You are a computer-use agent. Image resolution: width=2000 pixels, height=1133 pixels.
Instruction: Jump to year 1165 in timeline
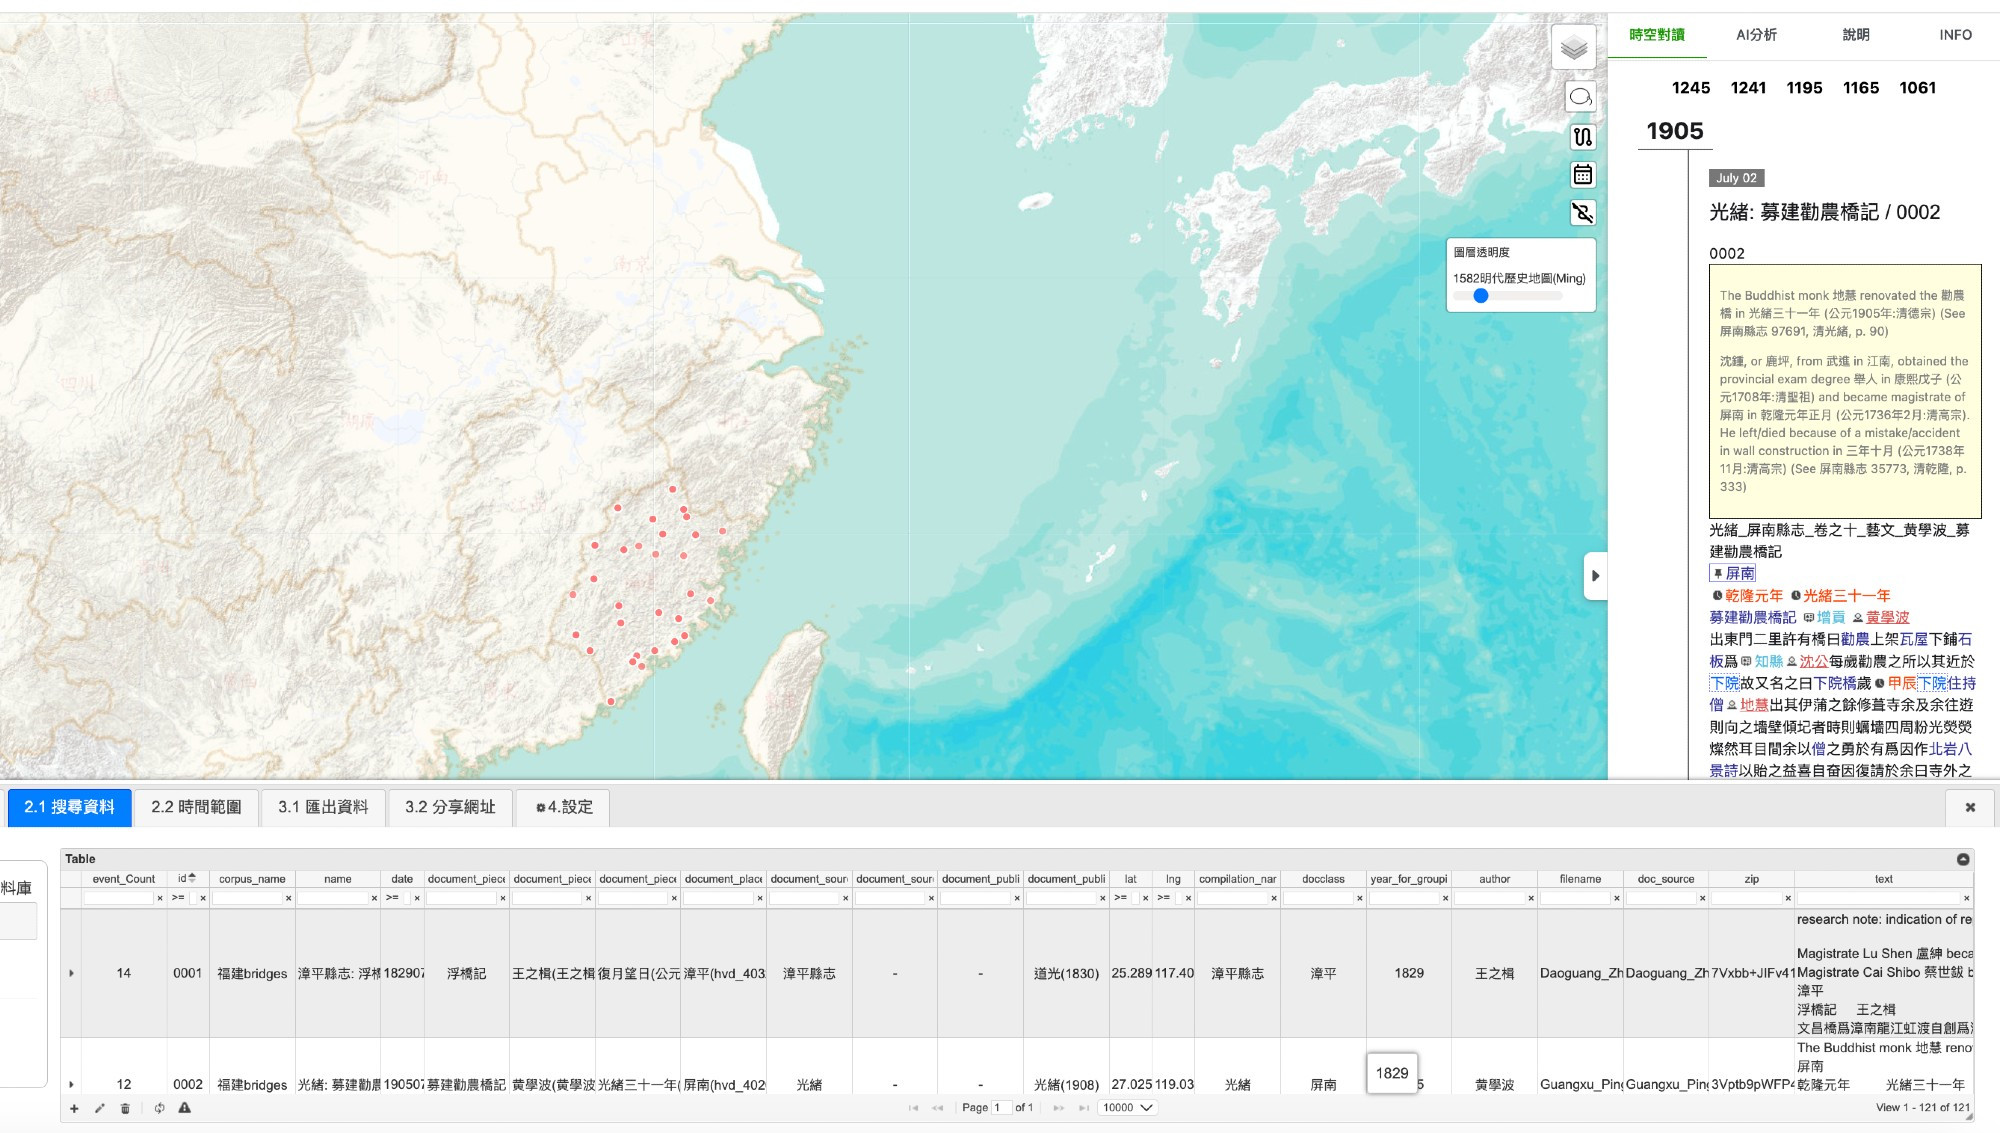tap(1861, 88)
